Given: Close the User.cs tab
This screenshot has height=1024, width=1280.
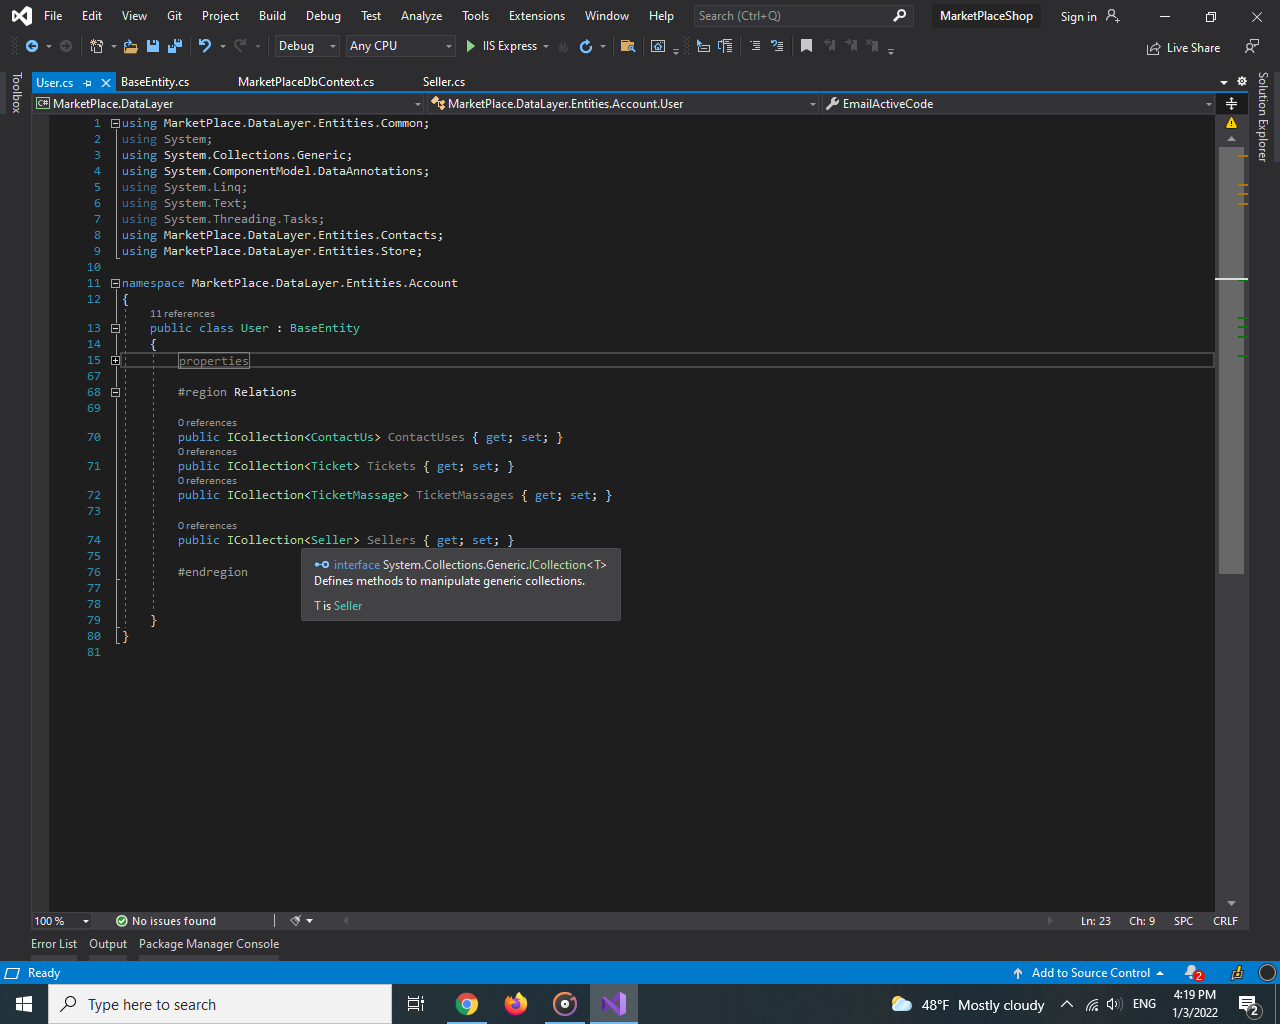Looking at the screenshot, I should (x=106, y=83).
